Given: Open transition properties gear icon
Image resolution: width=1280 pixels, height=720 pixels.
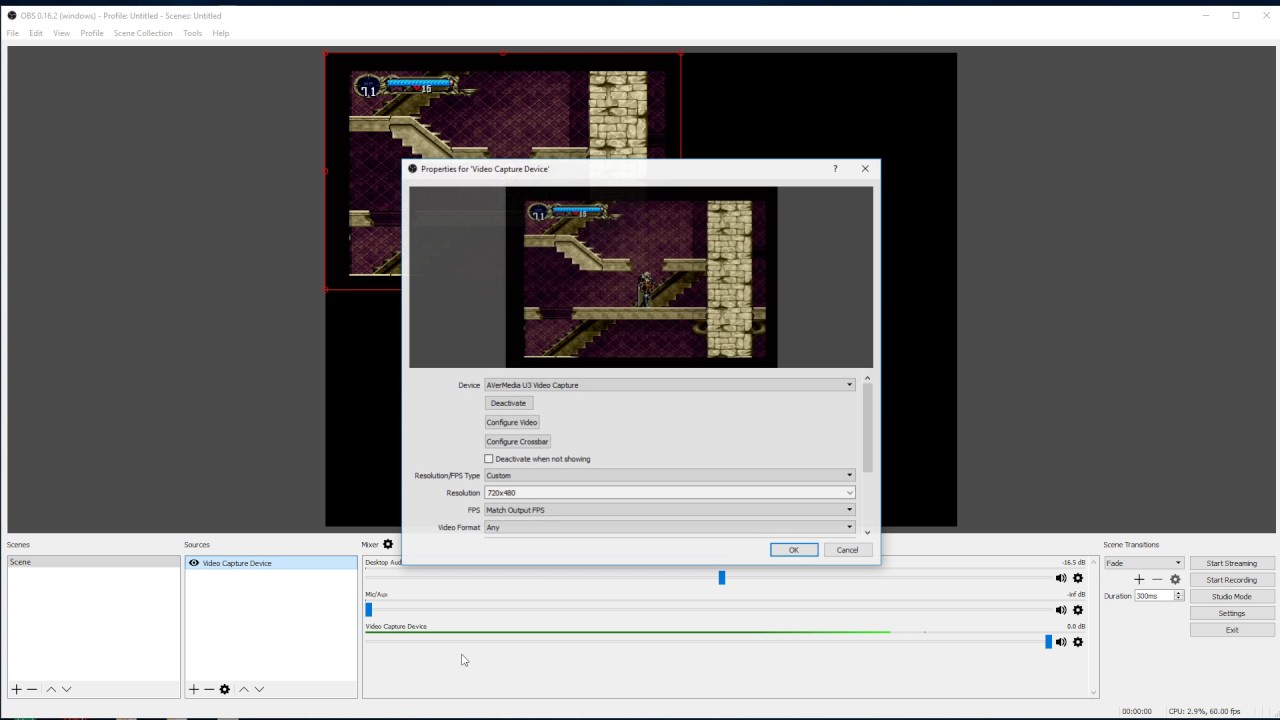Looking at the screenshot, I should tap(1175, 579).
